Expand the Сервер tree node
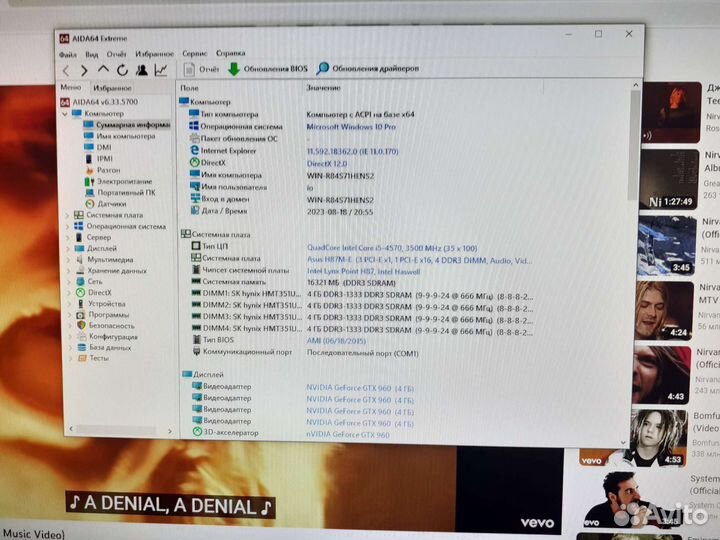 pyautogui.click(x=68, y=237)
